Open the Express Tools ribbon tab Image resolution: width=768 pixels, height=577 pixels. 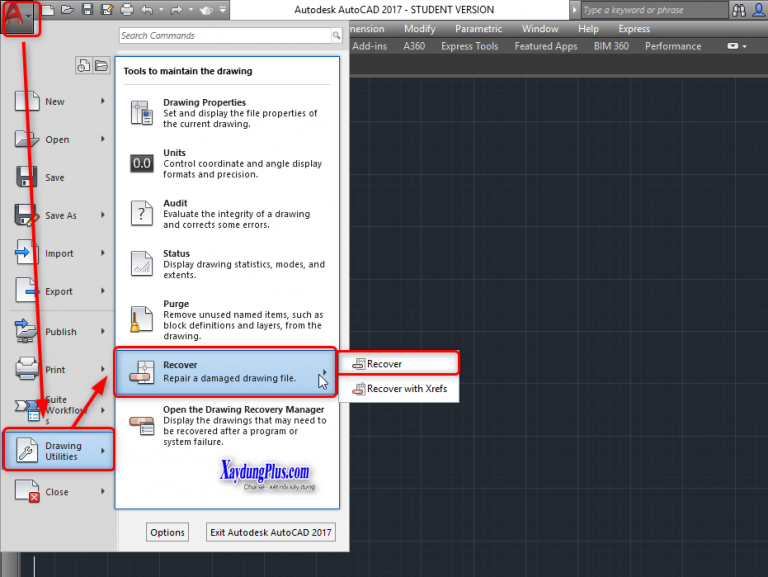tap(469, 46)
